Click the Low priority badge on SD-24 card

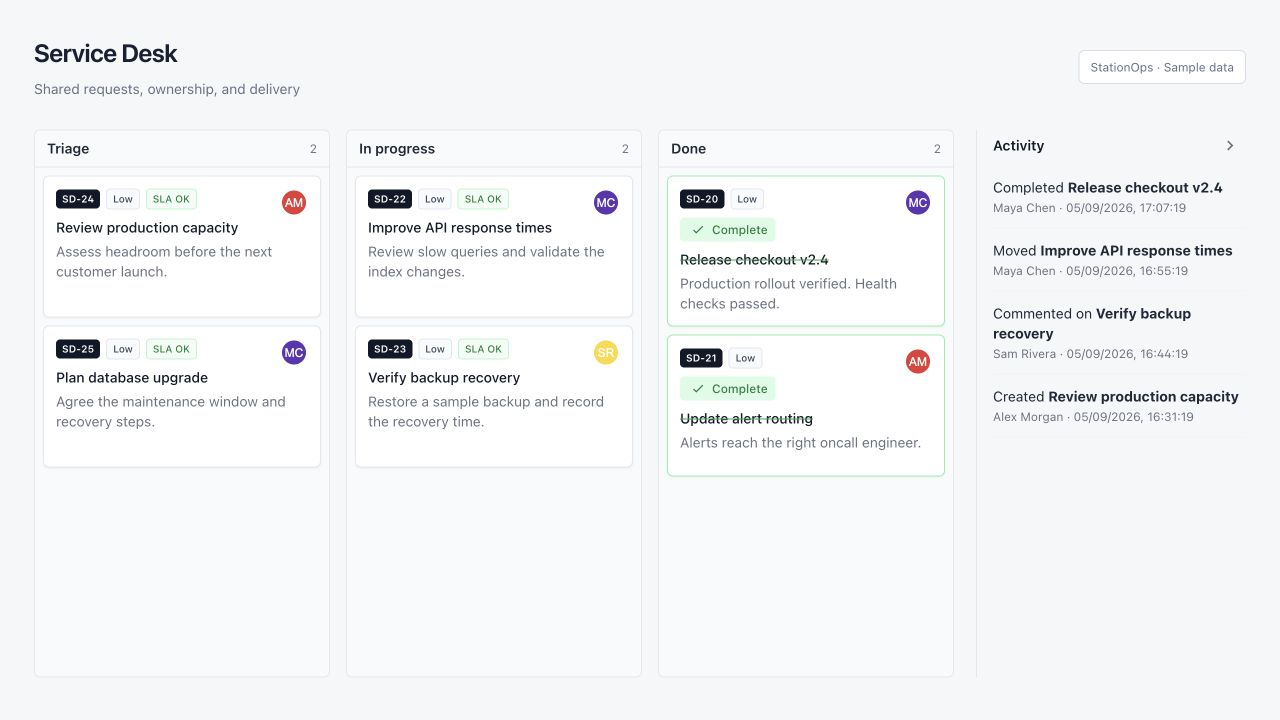[x=123, y=199]
